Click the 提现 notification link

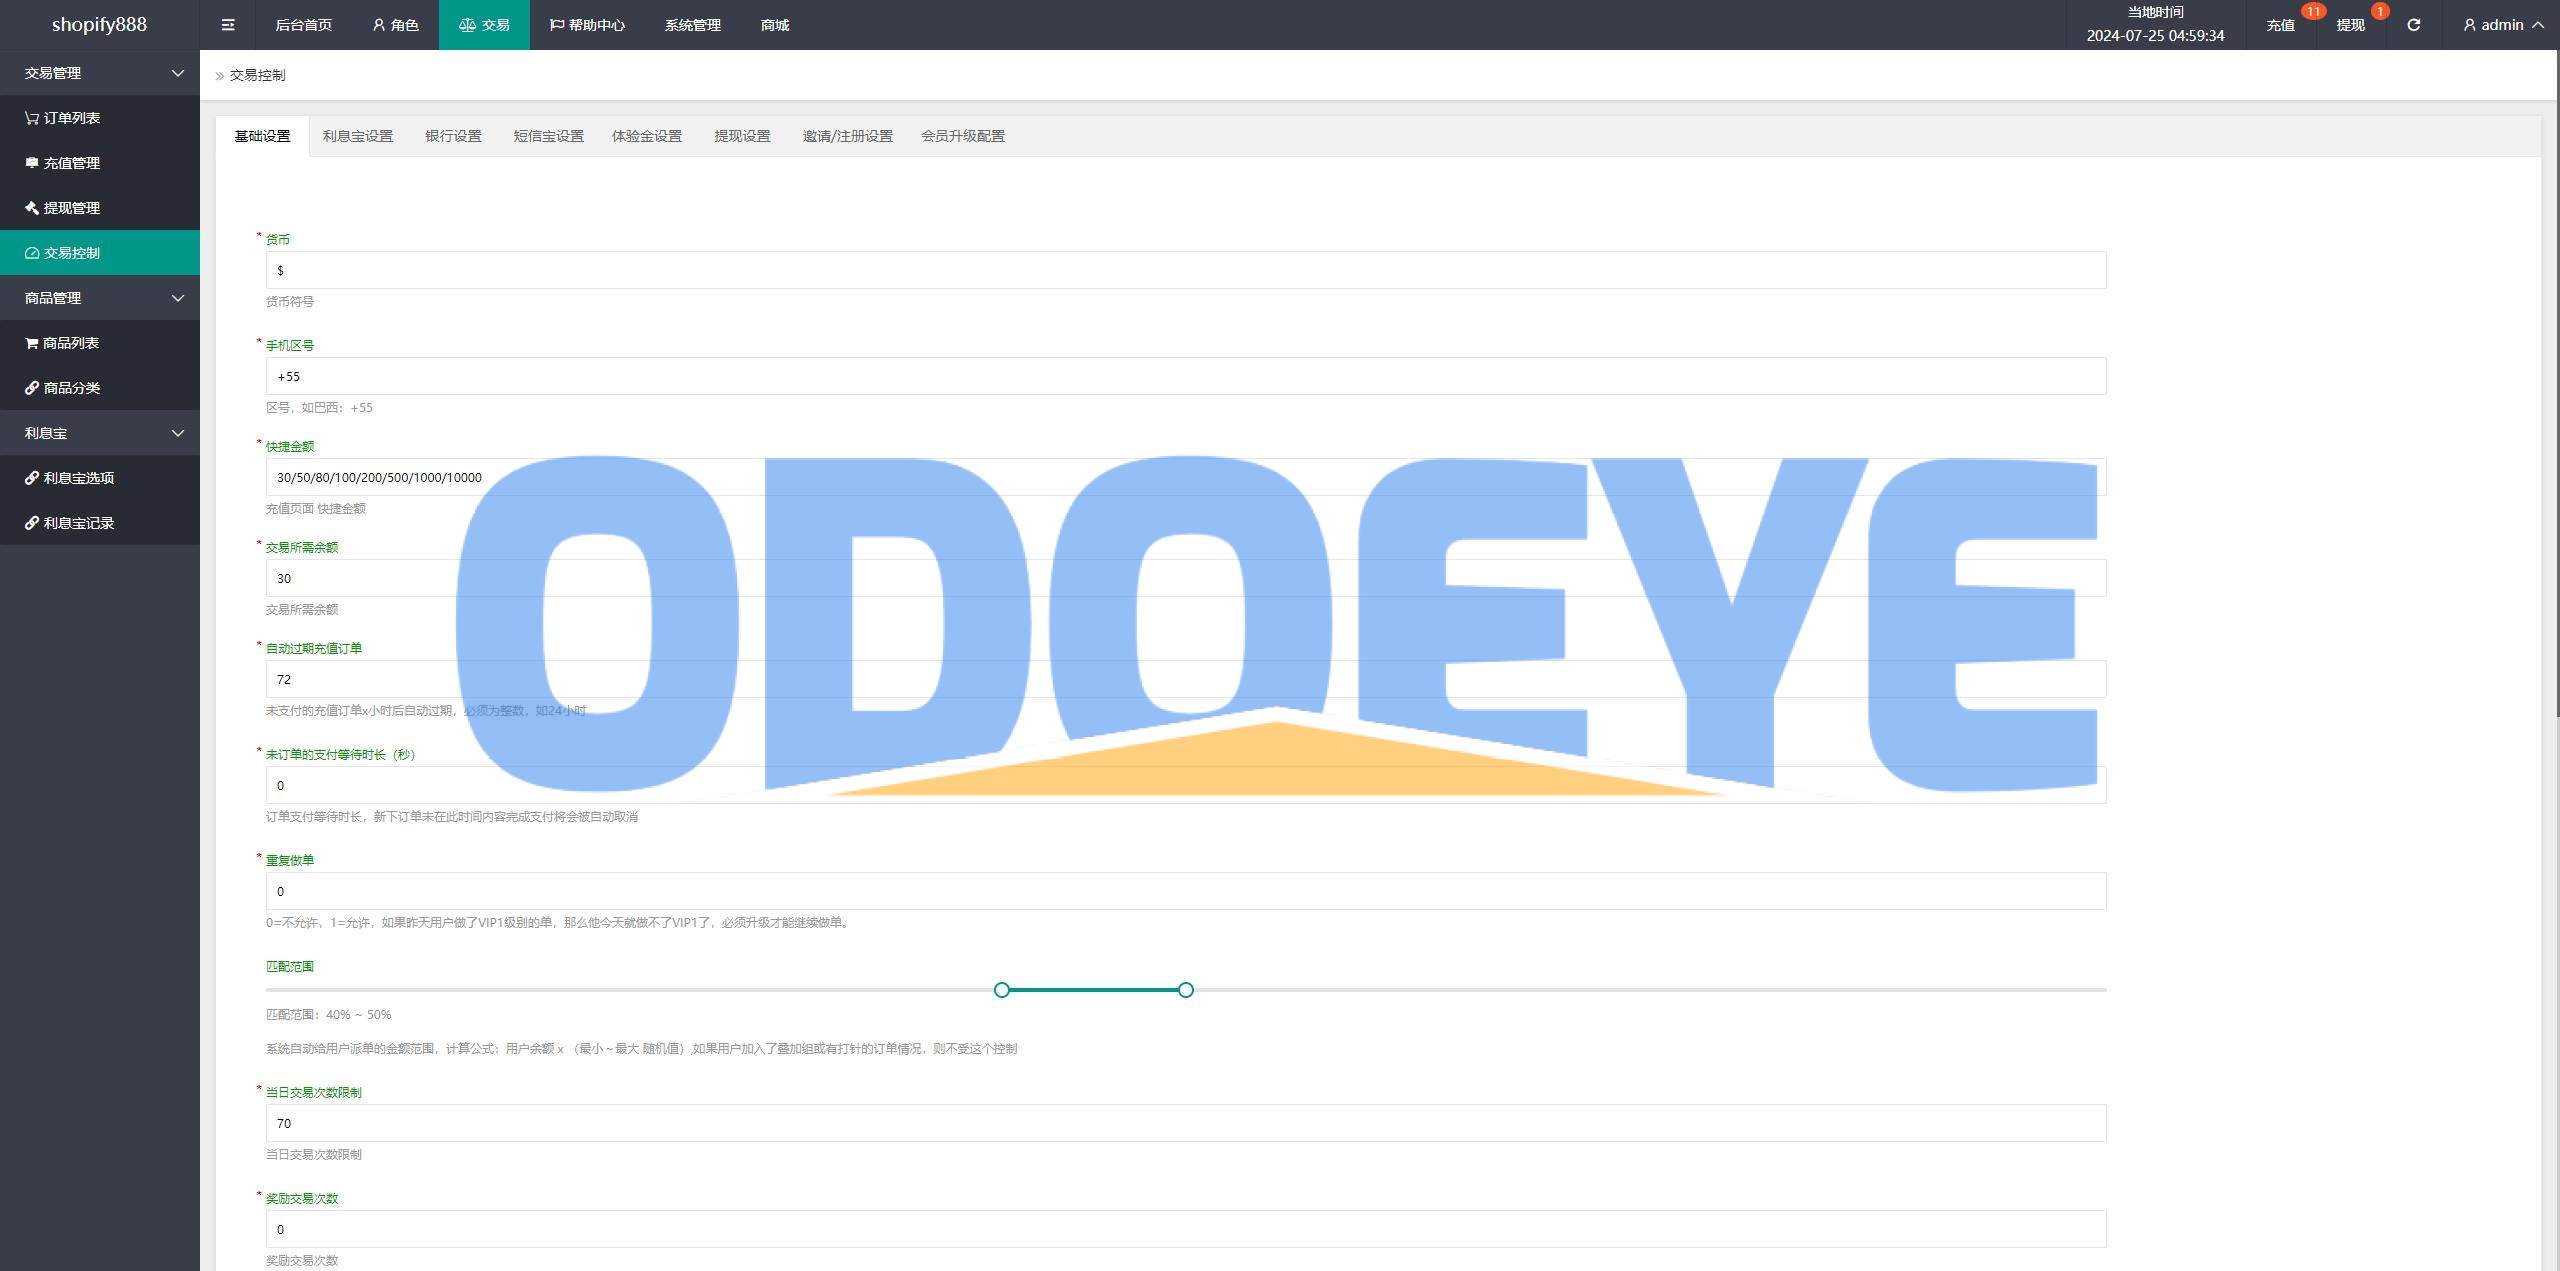[x=2350, y=25]
